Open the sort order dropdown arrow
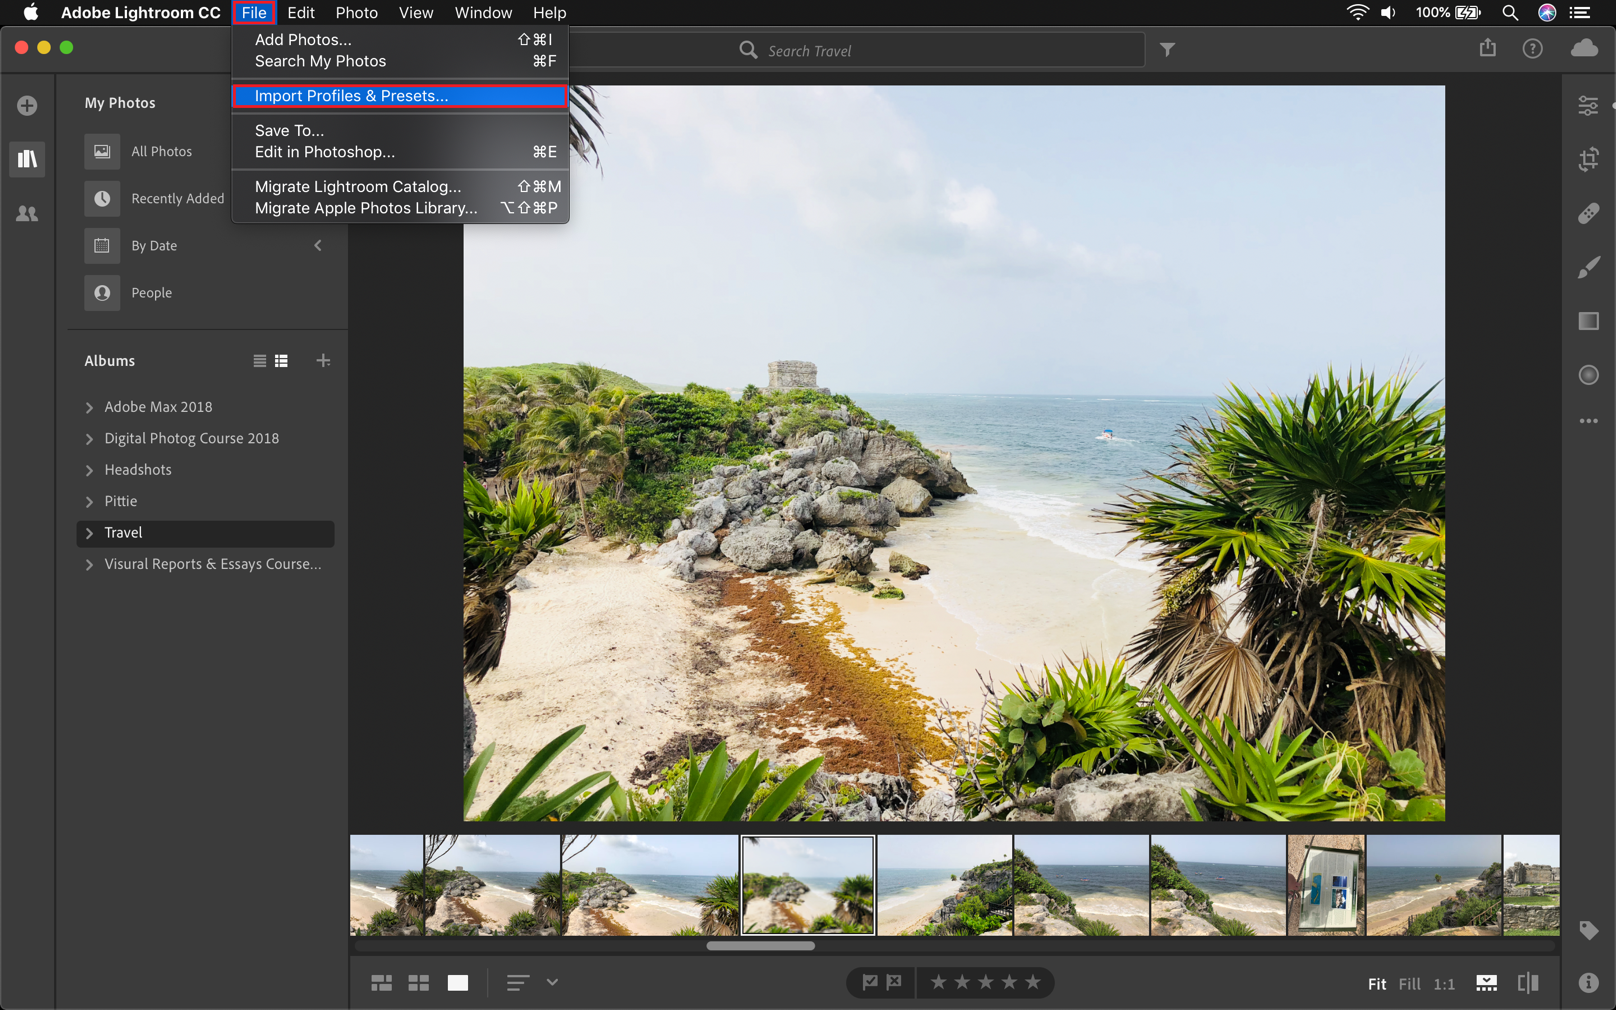Screen dimensions: 1616x1010 pyautogui.click(x=552, y=983)
